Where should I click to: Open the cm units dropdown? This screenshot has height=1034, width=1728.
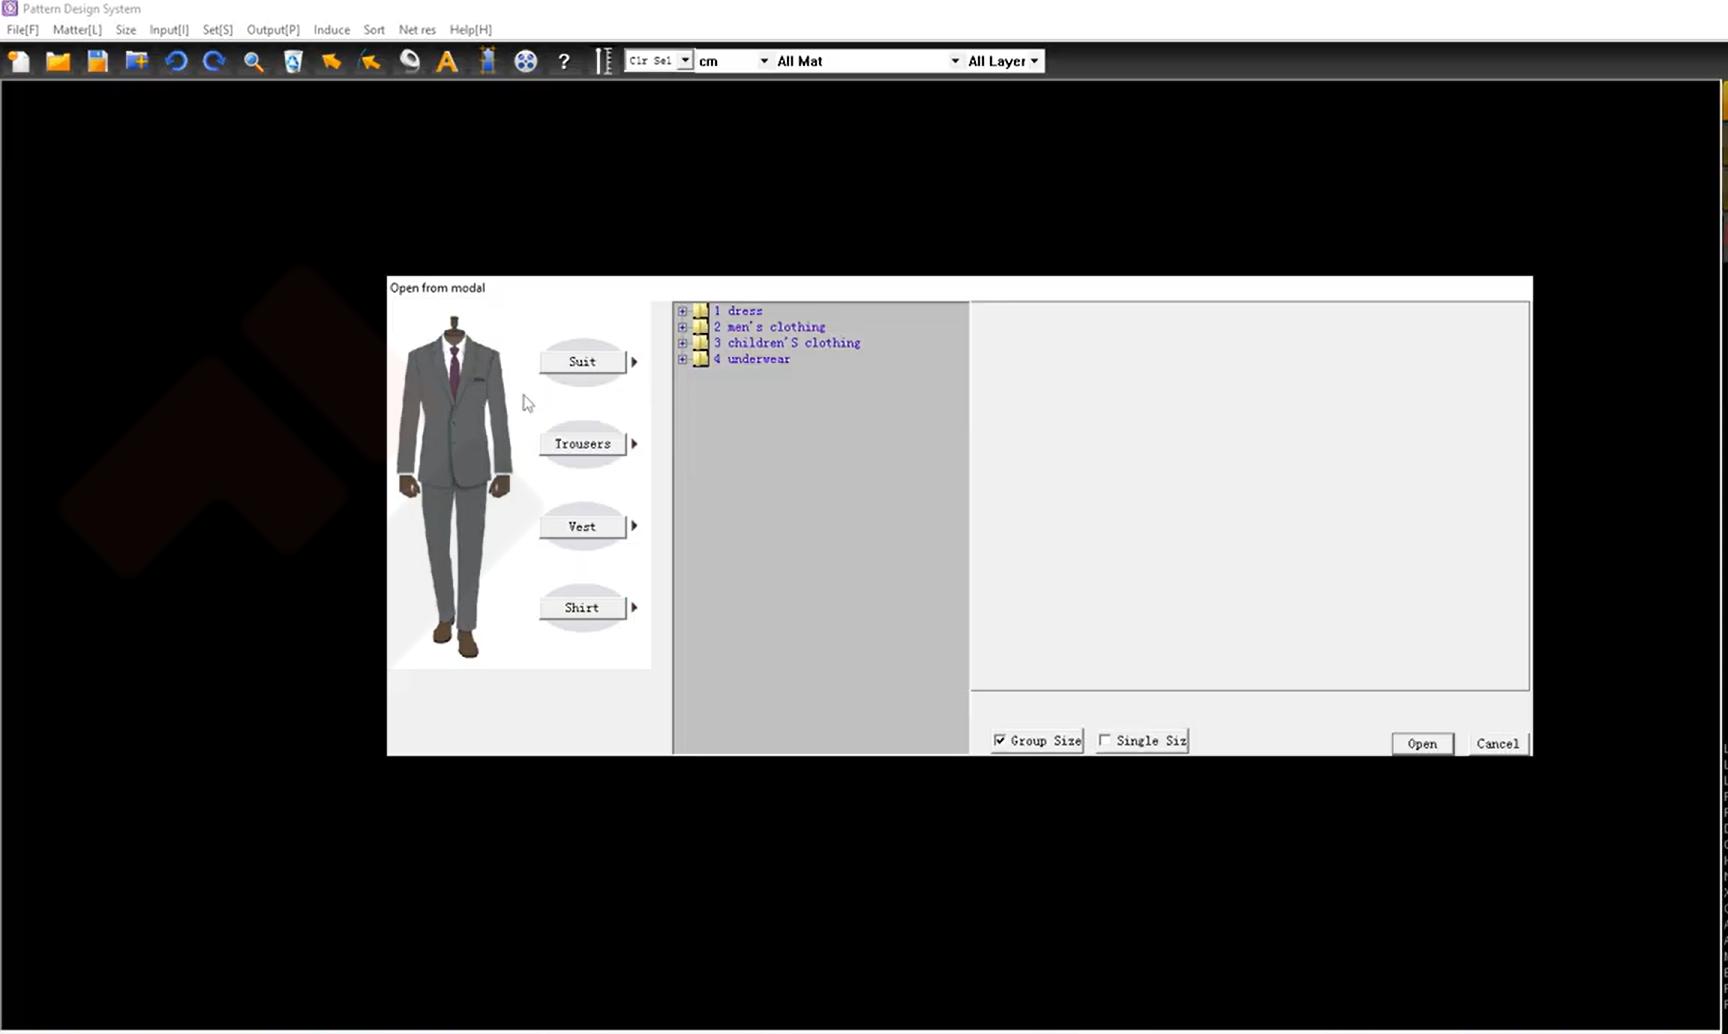(x=763, y=61)
